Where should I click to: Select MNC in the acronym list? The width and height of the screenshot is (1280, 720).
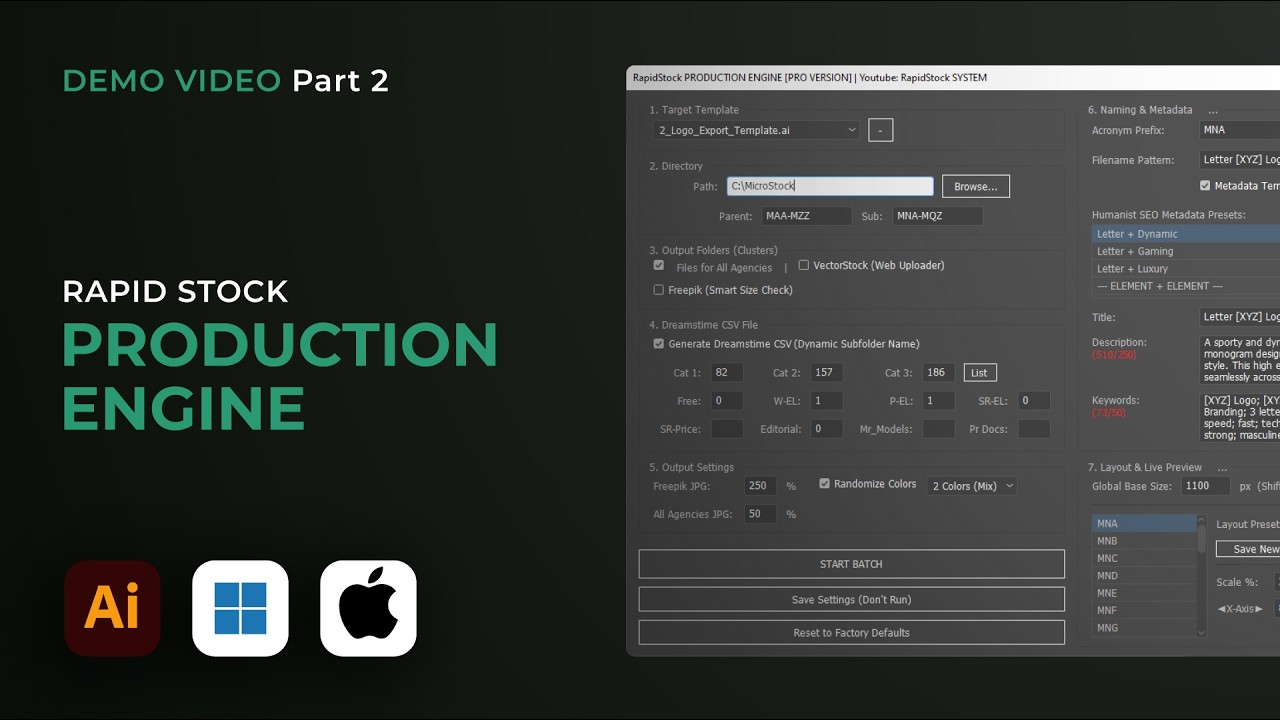pos(1144,558)
